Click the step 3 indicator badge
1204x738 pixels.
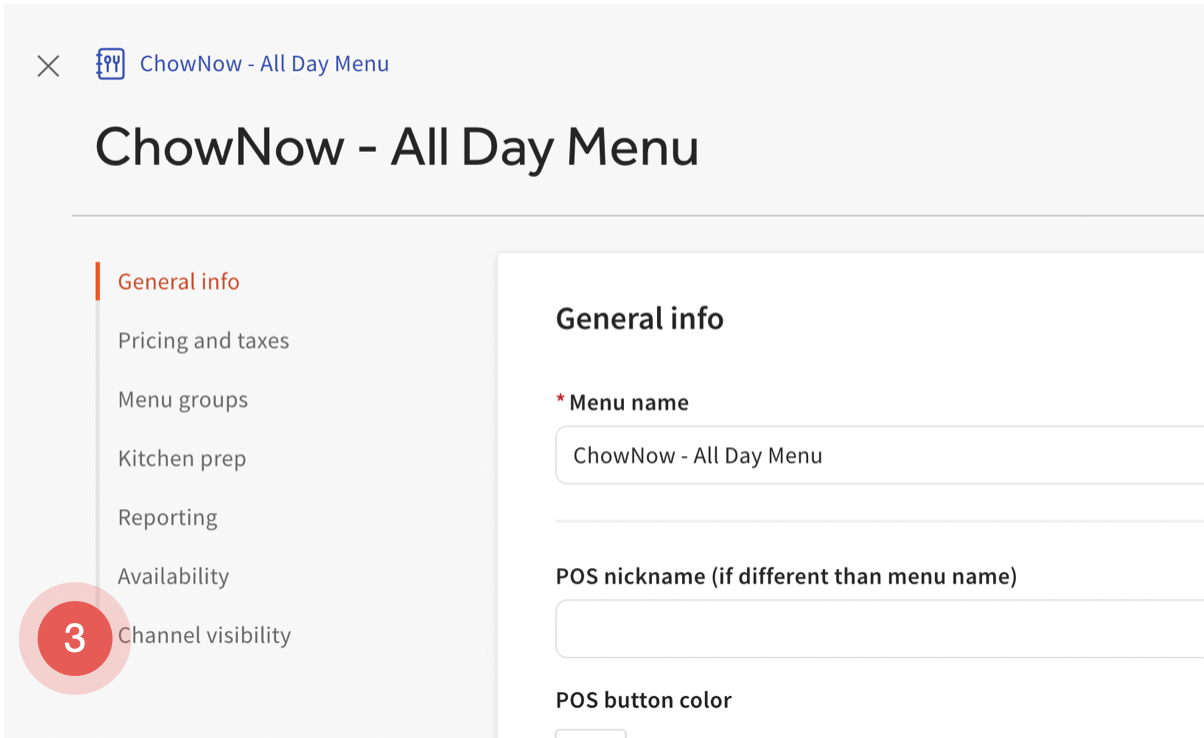pos(72,638)
